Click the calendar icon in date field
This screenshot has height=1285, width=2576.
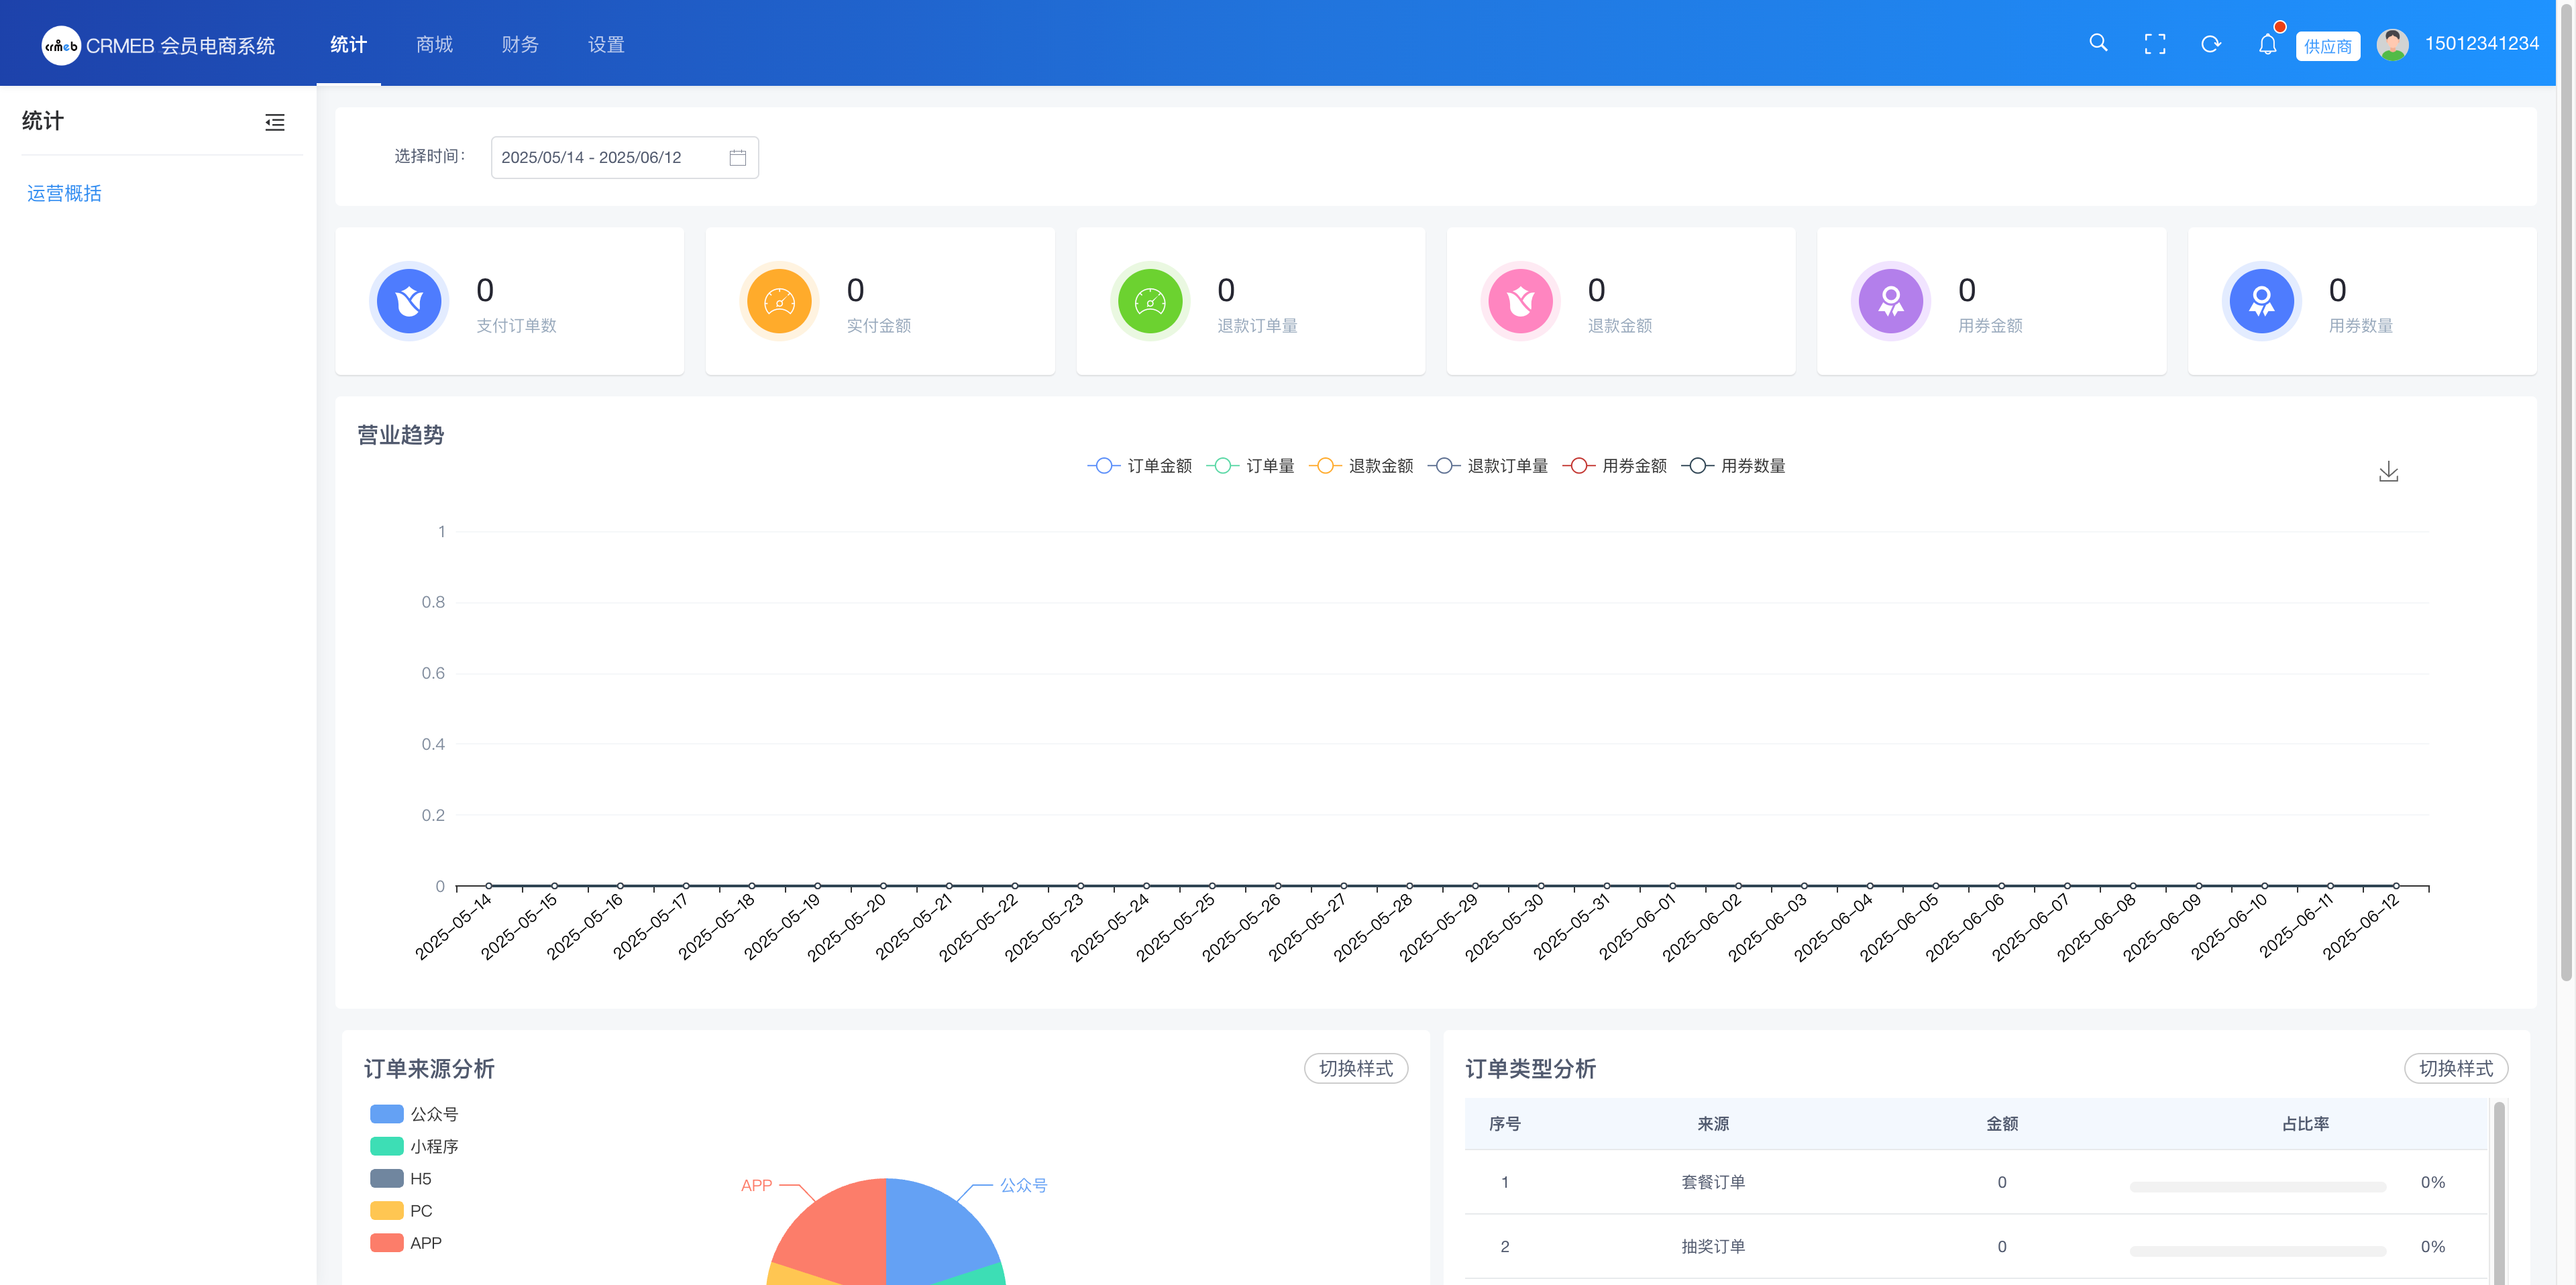coord(737,158)
